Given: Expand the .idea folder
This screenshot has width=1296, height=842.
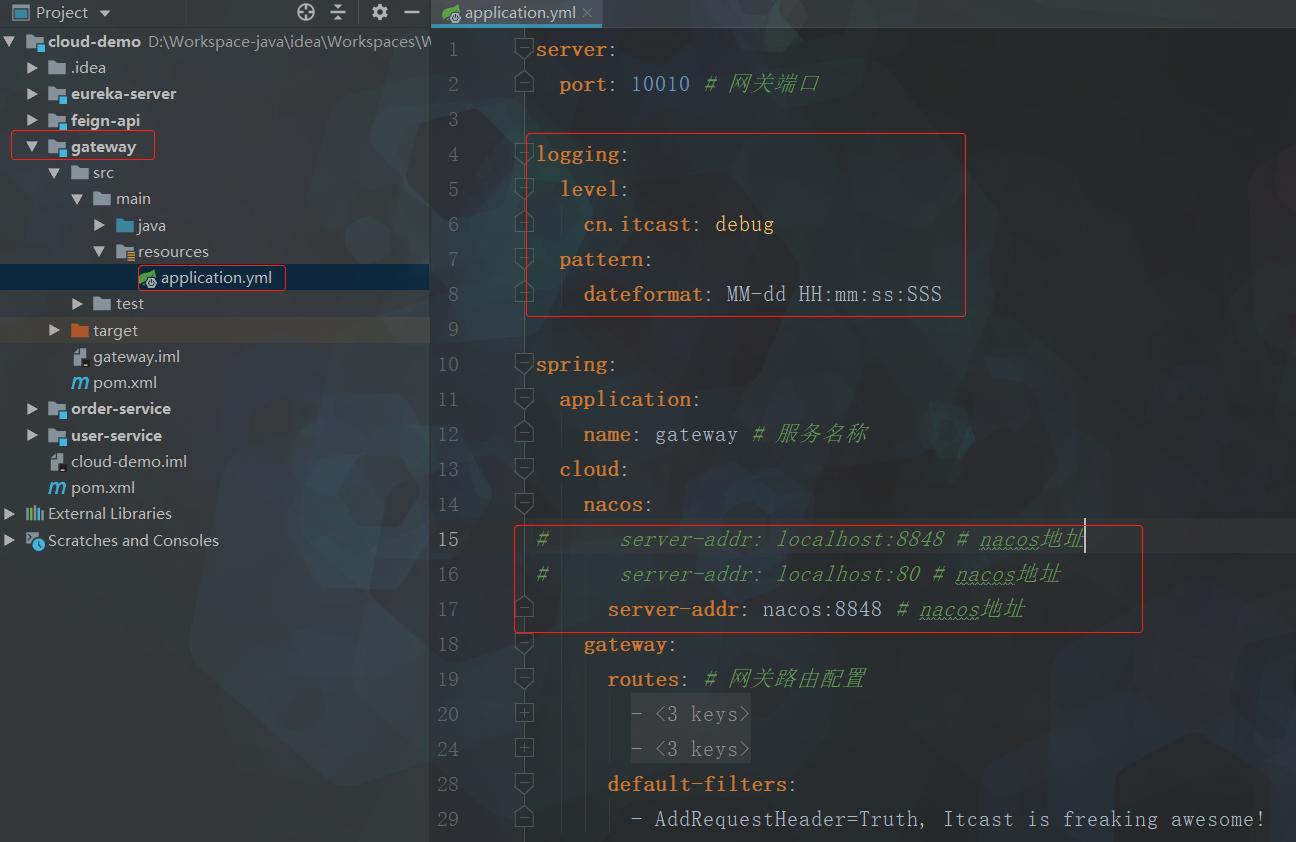Looking at the screenshot, I should 32,68.
